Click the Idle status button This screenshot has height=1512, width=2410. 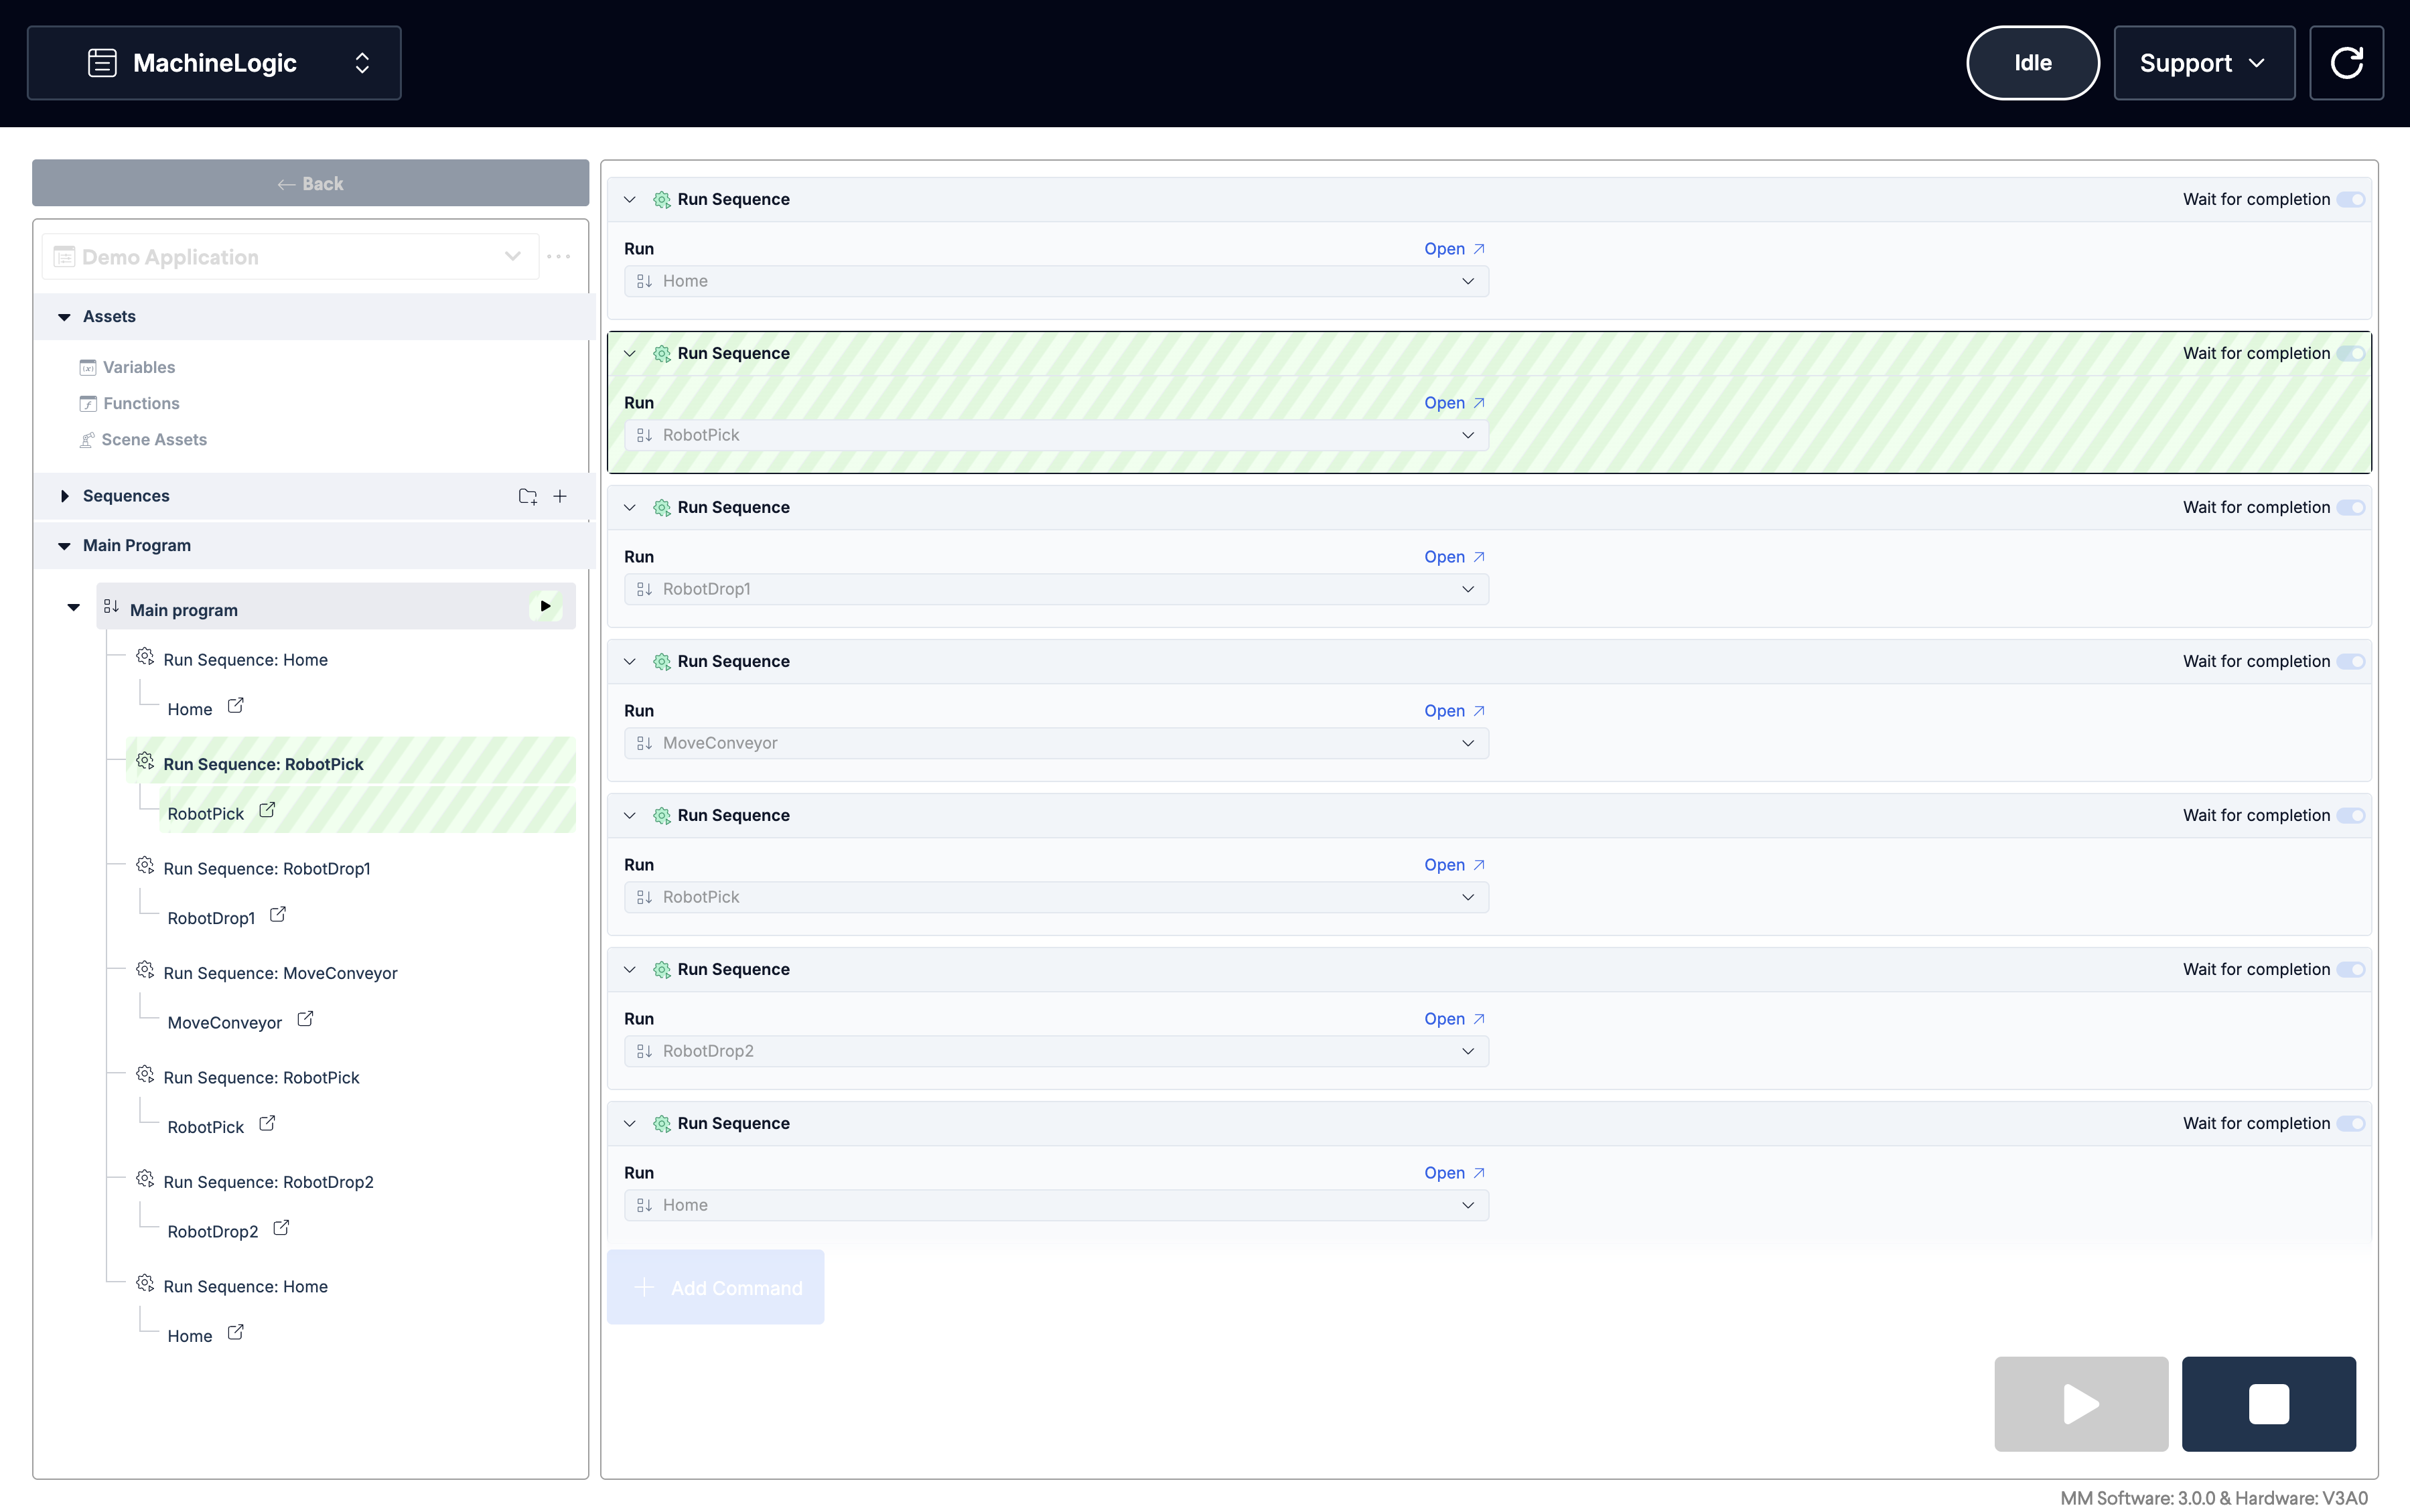point(2032,63)
